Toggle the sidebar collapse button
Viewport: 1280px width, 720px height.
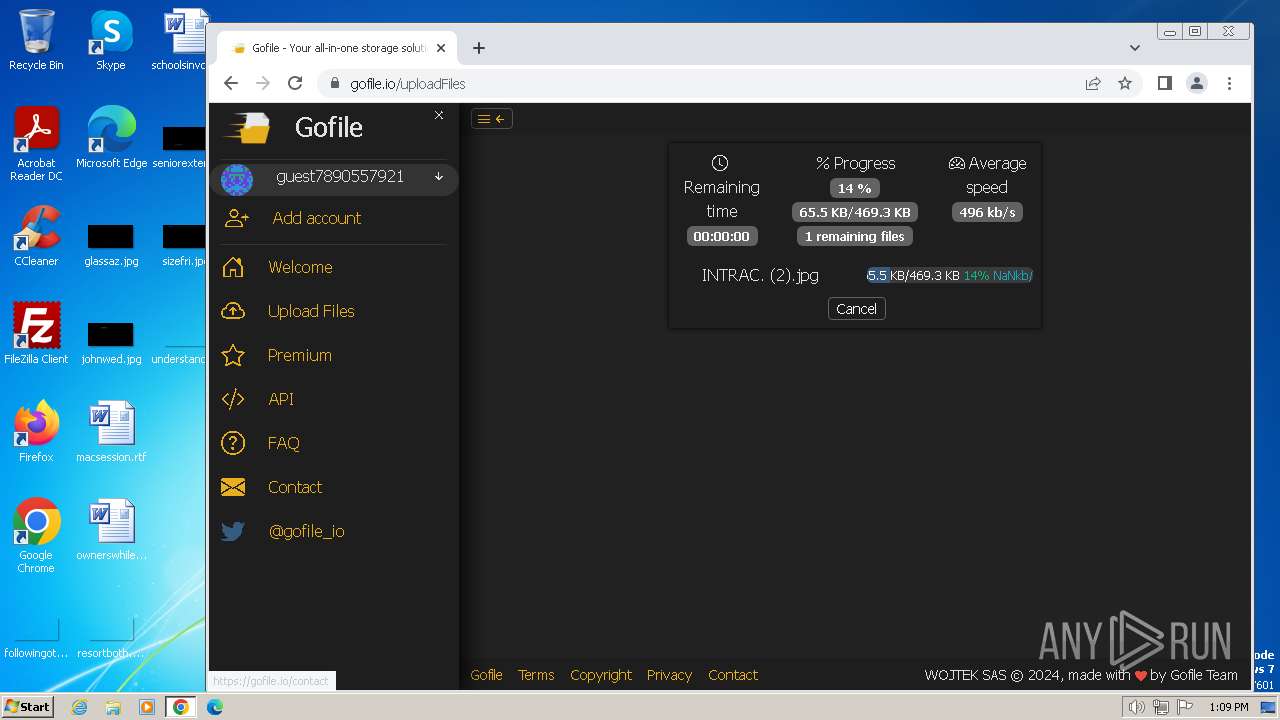coord(491,119)
